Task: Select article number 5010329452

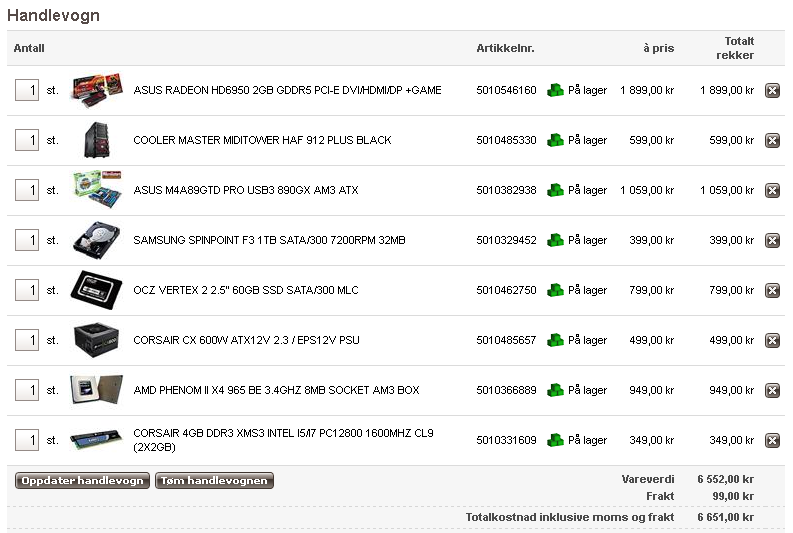Action: click(x=506, y=240)
